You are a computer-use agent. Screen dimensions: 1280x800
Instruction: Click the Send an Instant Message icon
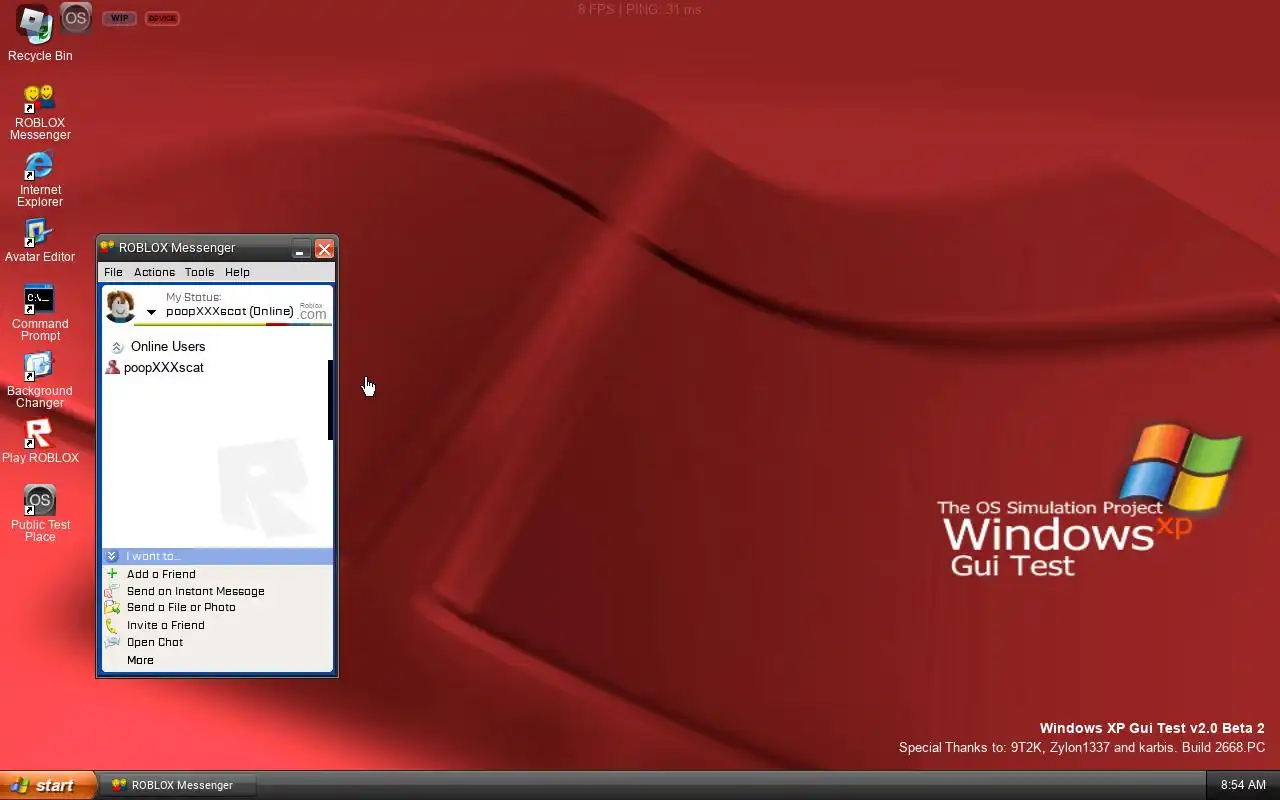coord(112,591)
